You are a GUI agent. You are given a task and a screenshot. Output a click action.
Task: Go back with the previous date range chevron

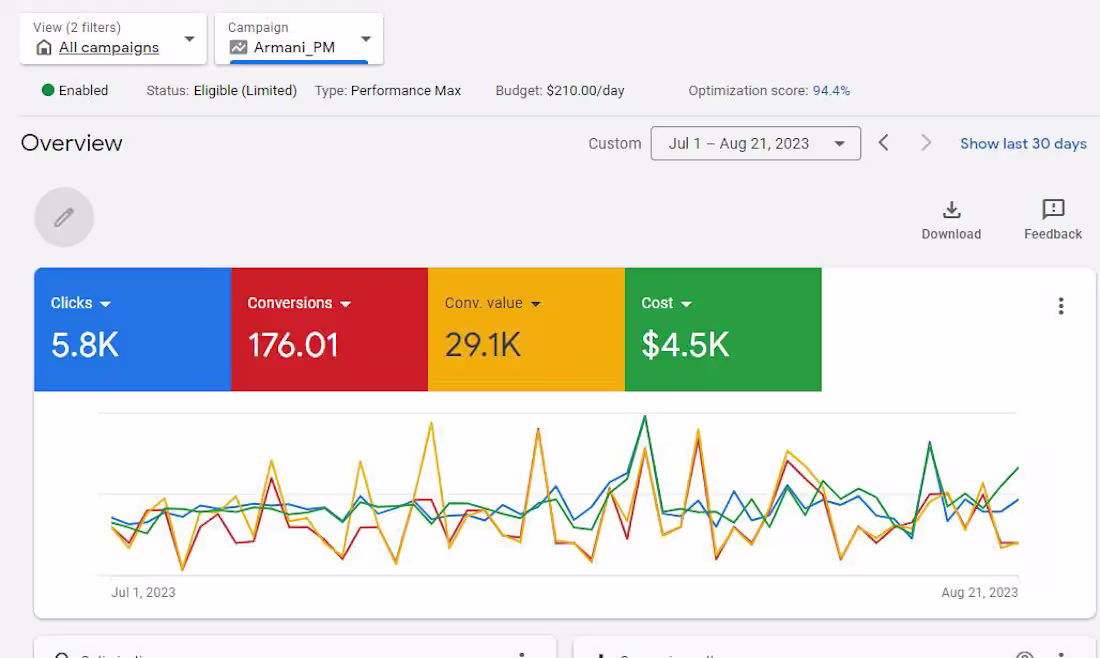click(884, 143)
